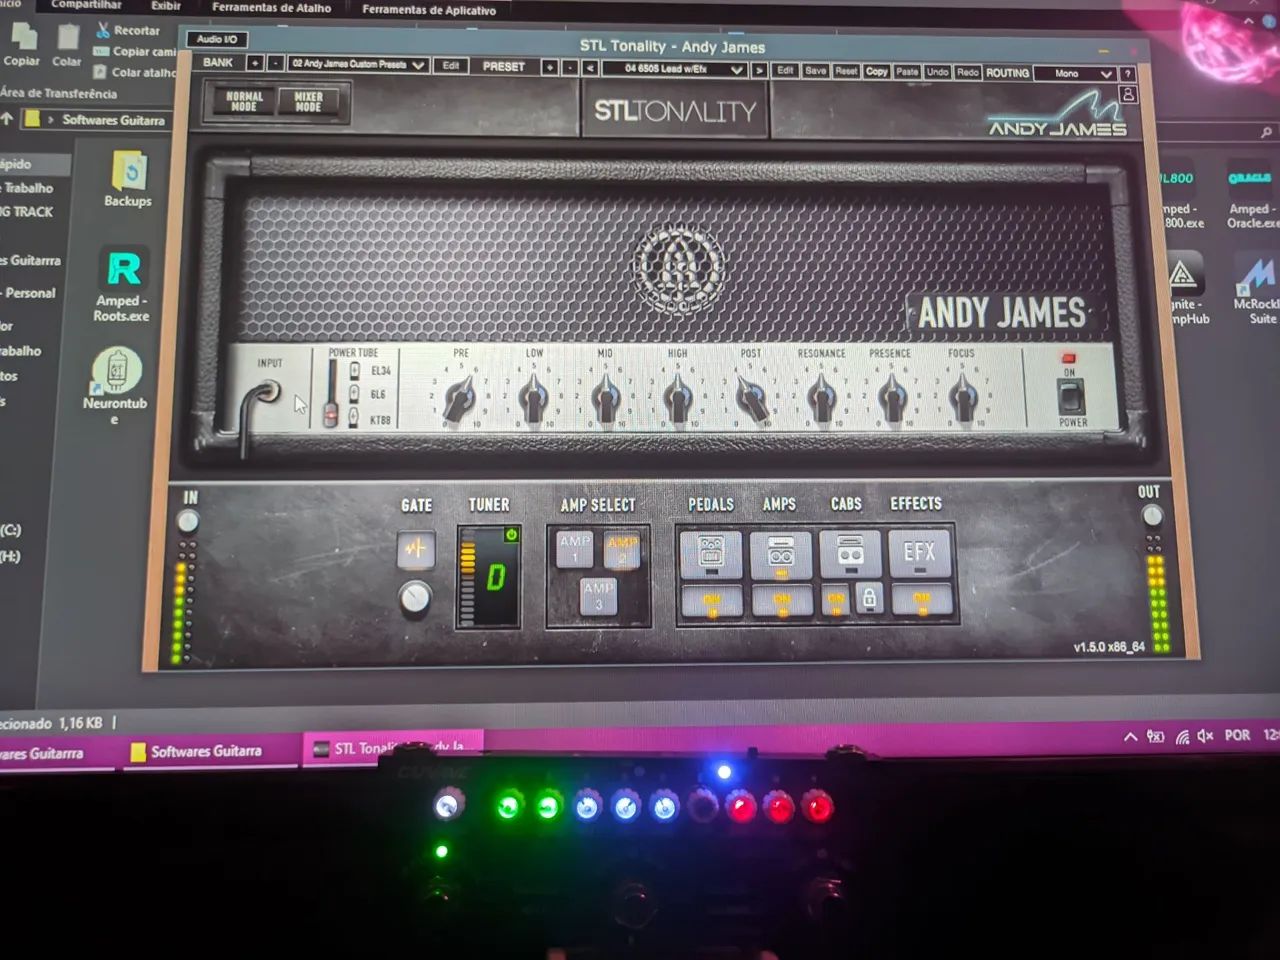
Task: Click the Redo button
Action: (x=967, y=72)
